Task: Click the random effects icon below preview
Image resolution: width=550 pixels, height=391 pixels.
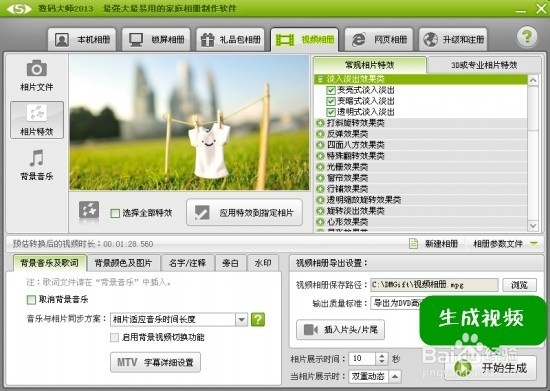Action: click(x=89, y=211)
